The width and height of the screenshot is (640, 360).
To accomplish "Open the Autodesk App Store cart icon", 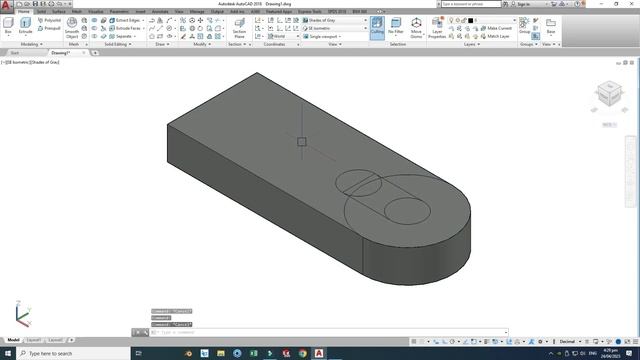I will (554, 4).
